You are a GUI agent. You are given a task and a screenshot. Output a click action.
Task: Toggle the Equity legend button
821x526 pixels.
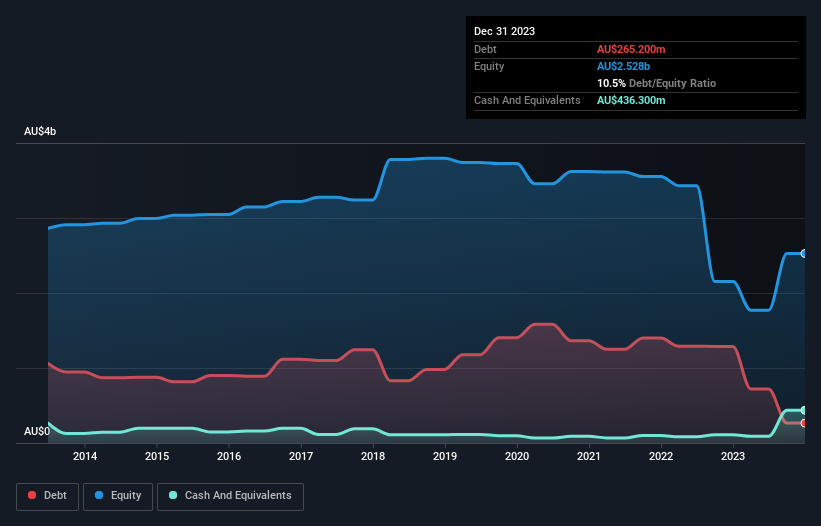point(118,496)
